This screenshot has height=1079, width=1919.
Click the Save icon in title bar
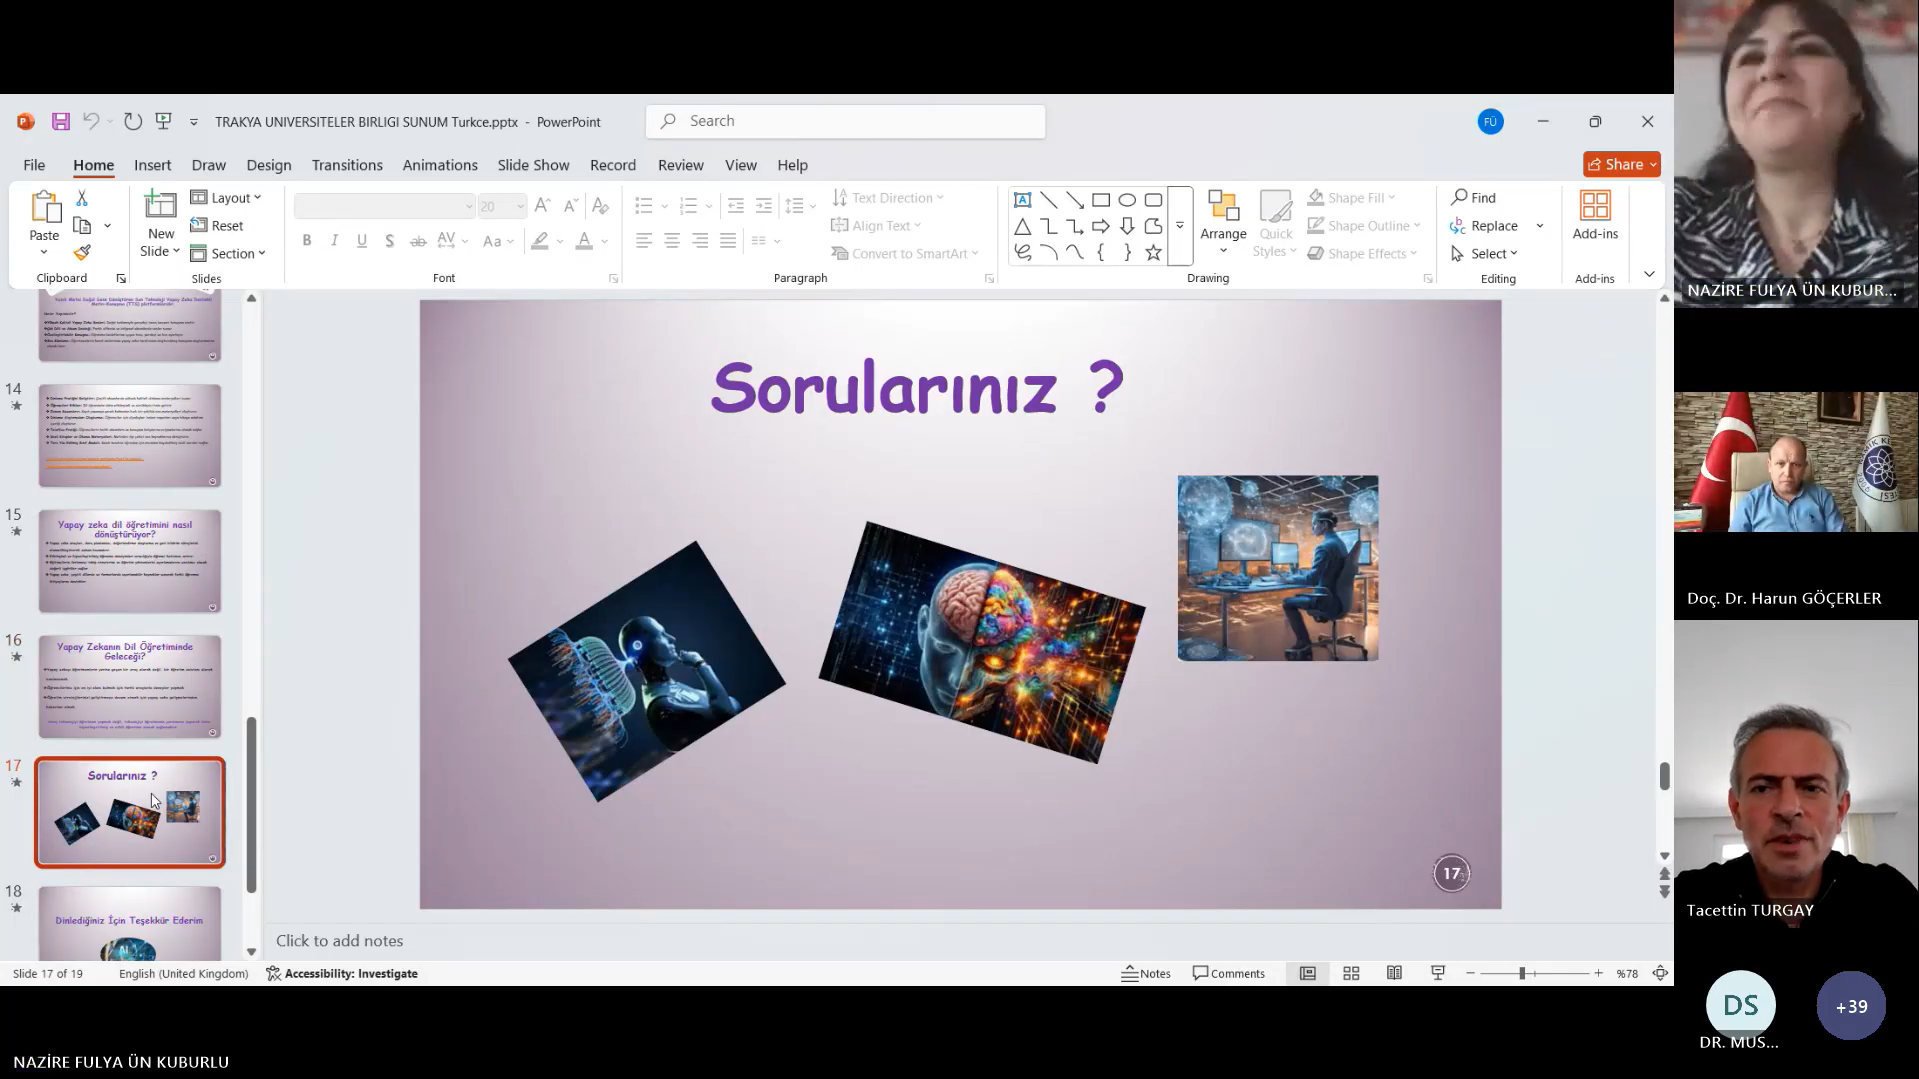pyautogui.click(x=61, y=121)
